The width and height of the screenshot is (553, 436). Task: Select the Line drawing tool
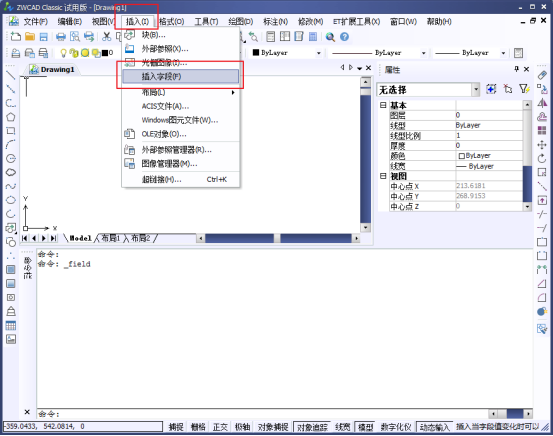[x=11, y=75]
